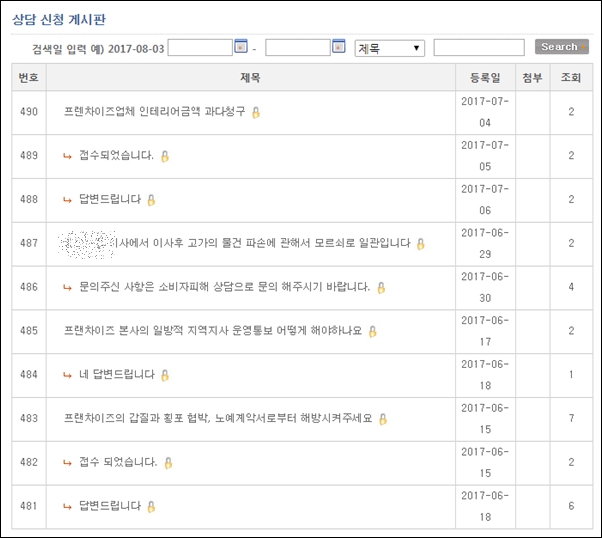Focus the start date input field
This screenshot has width=602, height=538.
(x=200, y=48)
